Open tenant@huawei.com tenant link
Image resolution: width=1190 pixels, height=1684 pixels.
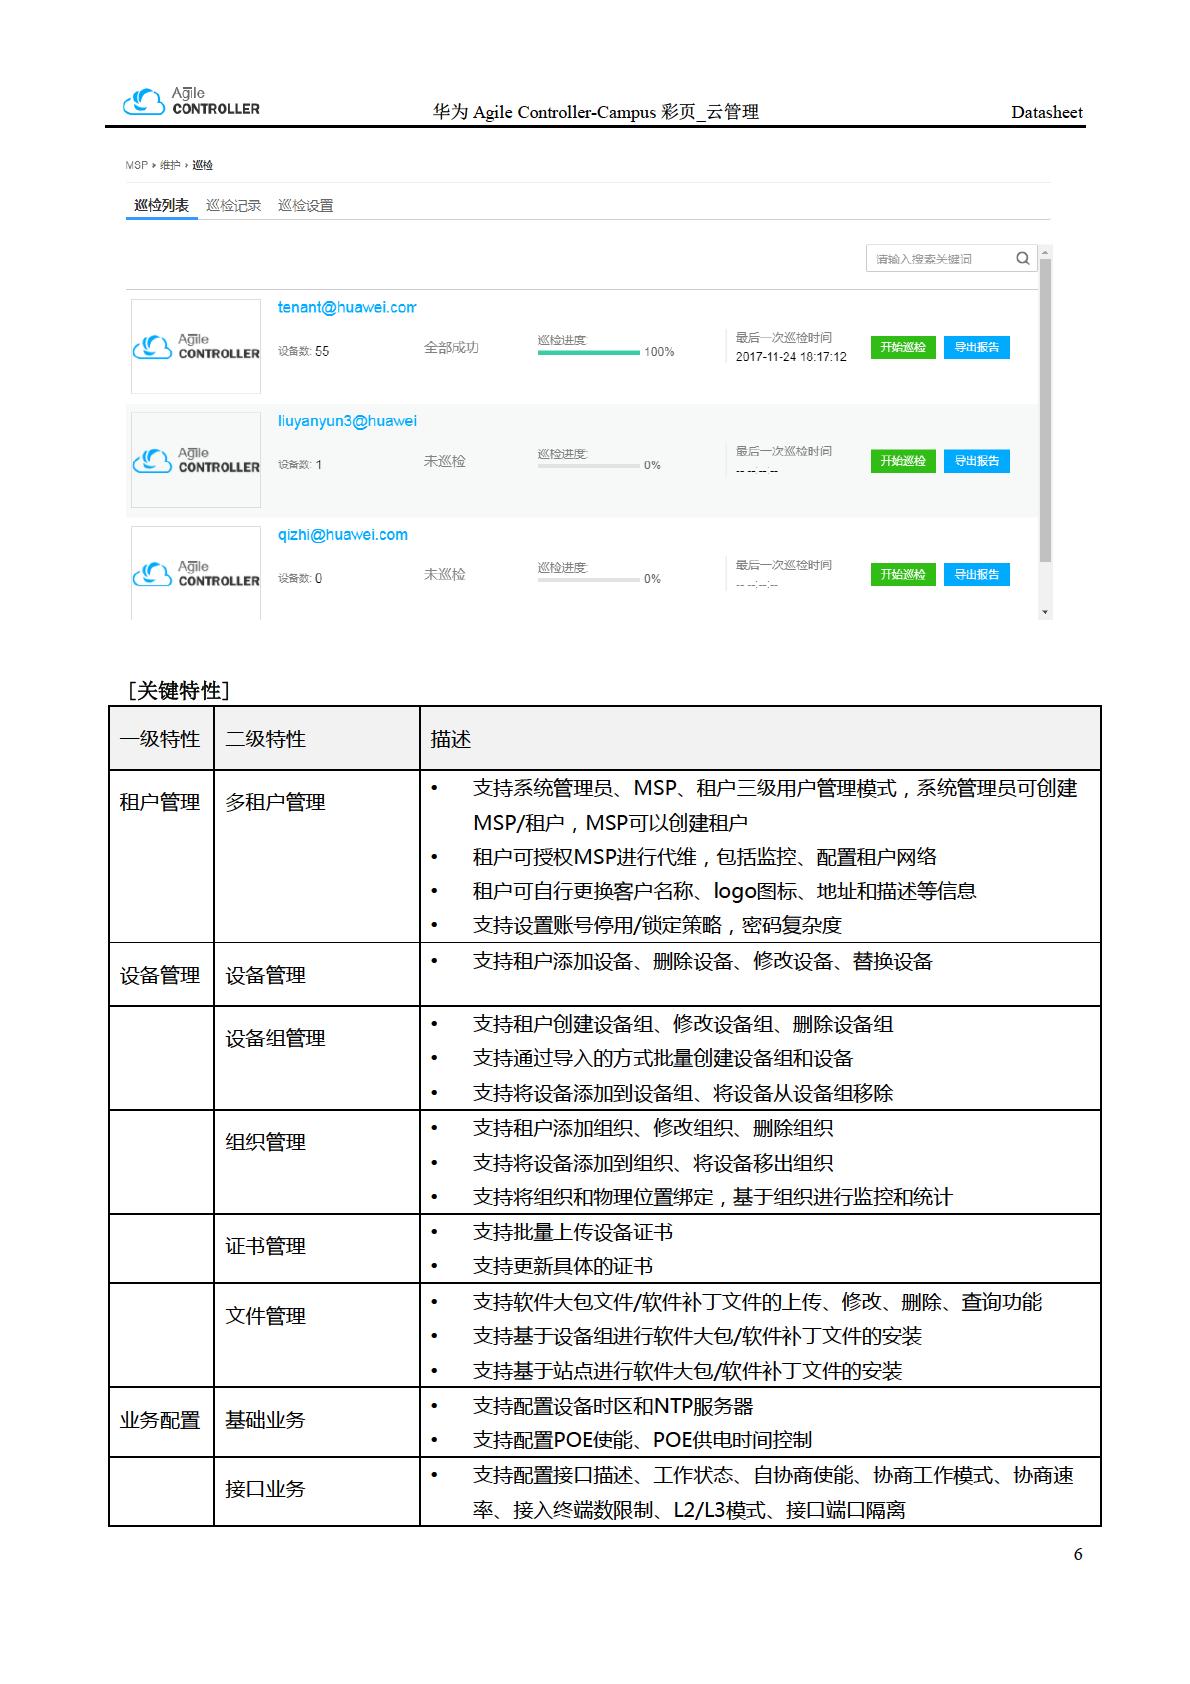(346, 307)
